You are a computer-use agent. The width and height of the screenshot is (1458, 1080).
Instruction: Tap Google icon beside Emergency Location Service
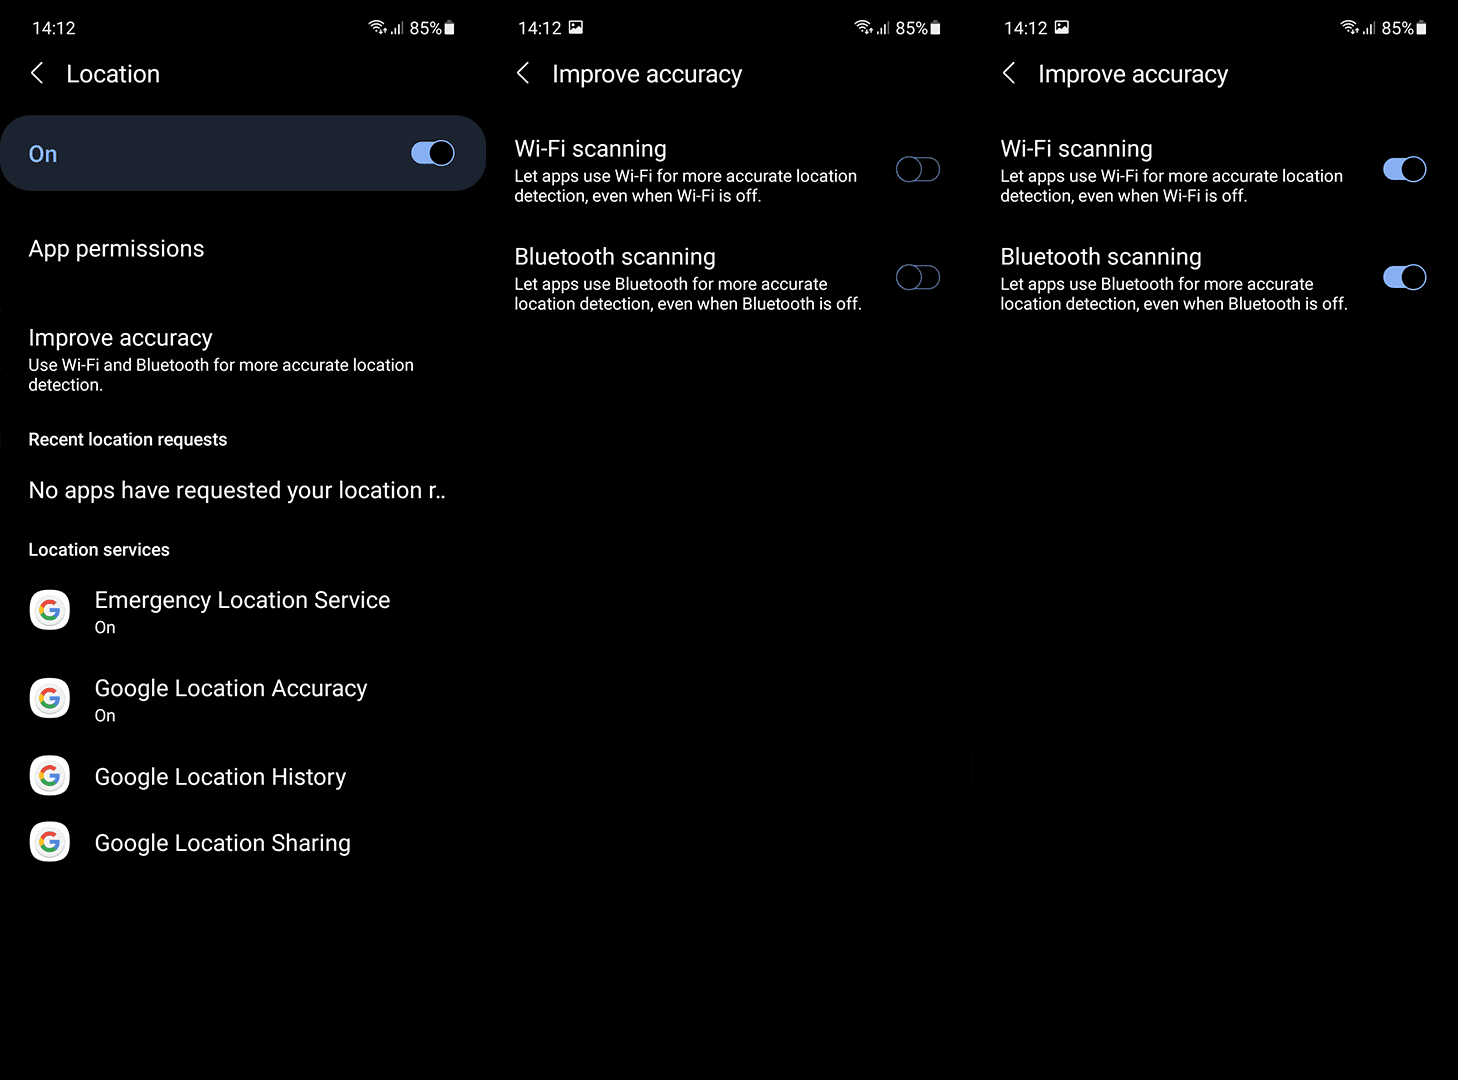tap(50, 610)
